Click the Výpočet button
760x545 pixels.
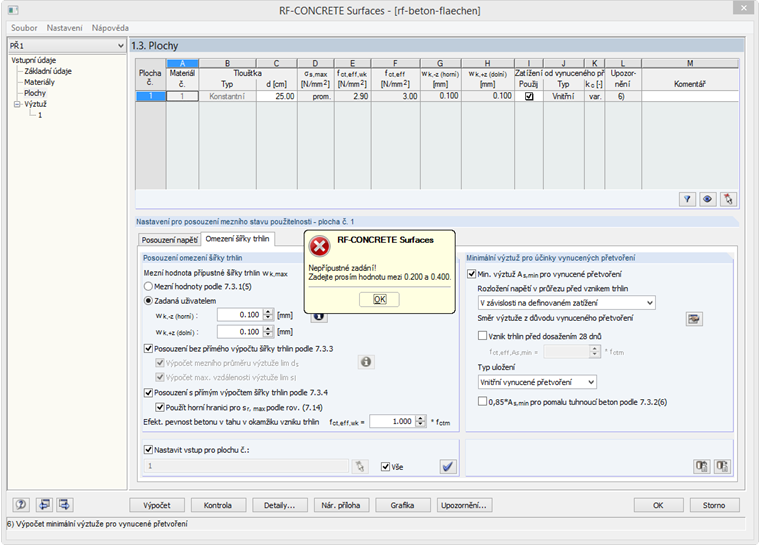pyautogui.click(x=157, y=505)
